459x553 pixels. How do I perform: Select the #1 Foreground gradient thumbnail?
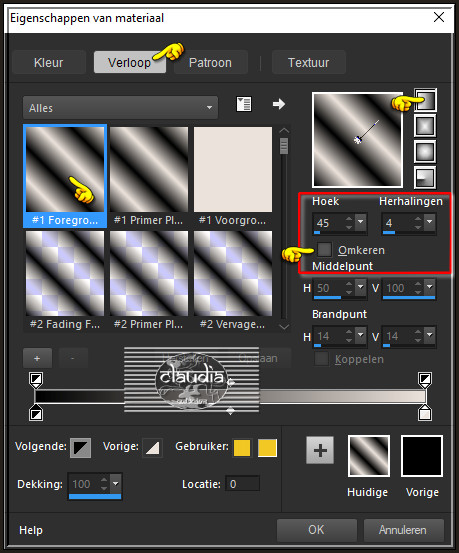coord(65,176)
